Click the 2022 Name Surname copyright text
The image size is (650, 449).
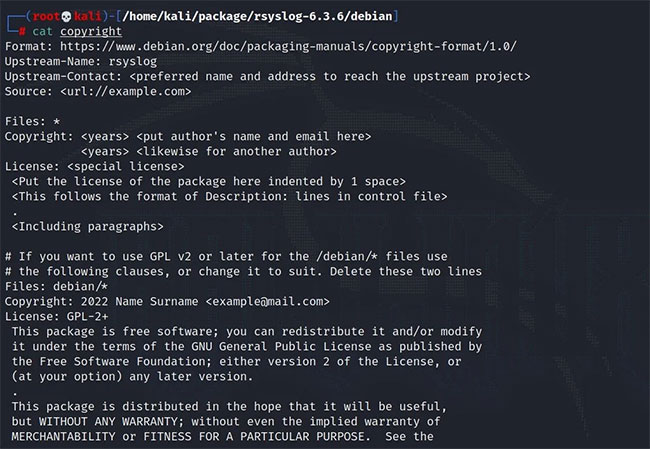click(139, 301)
